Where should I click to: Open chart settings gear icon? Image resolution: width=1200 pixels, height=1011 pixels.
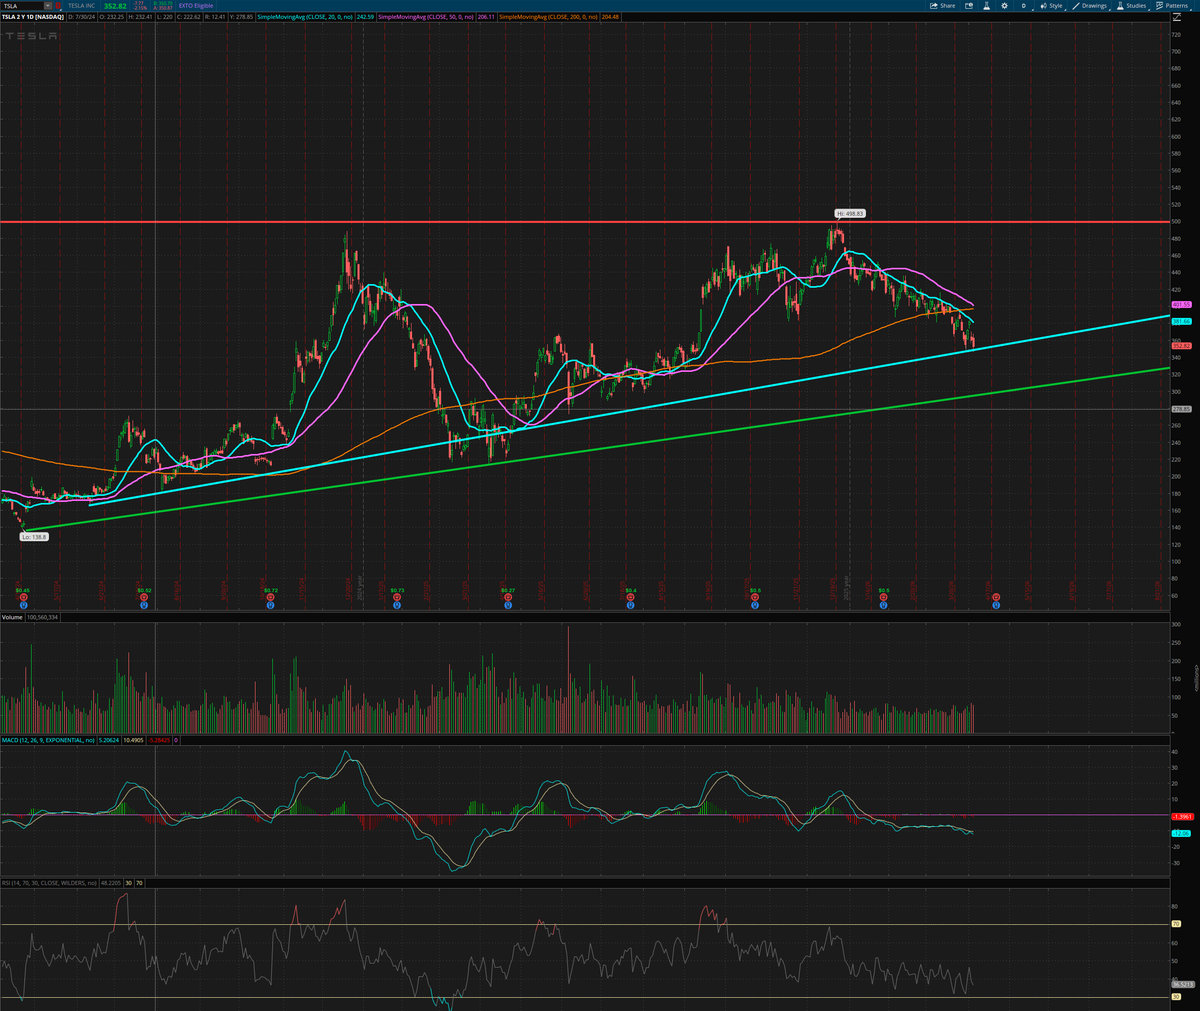tap(1004, 5)
